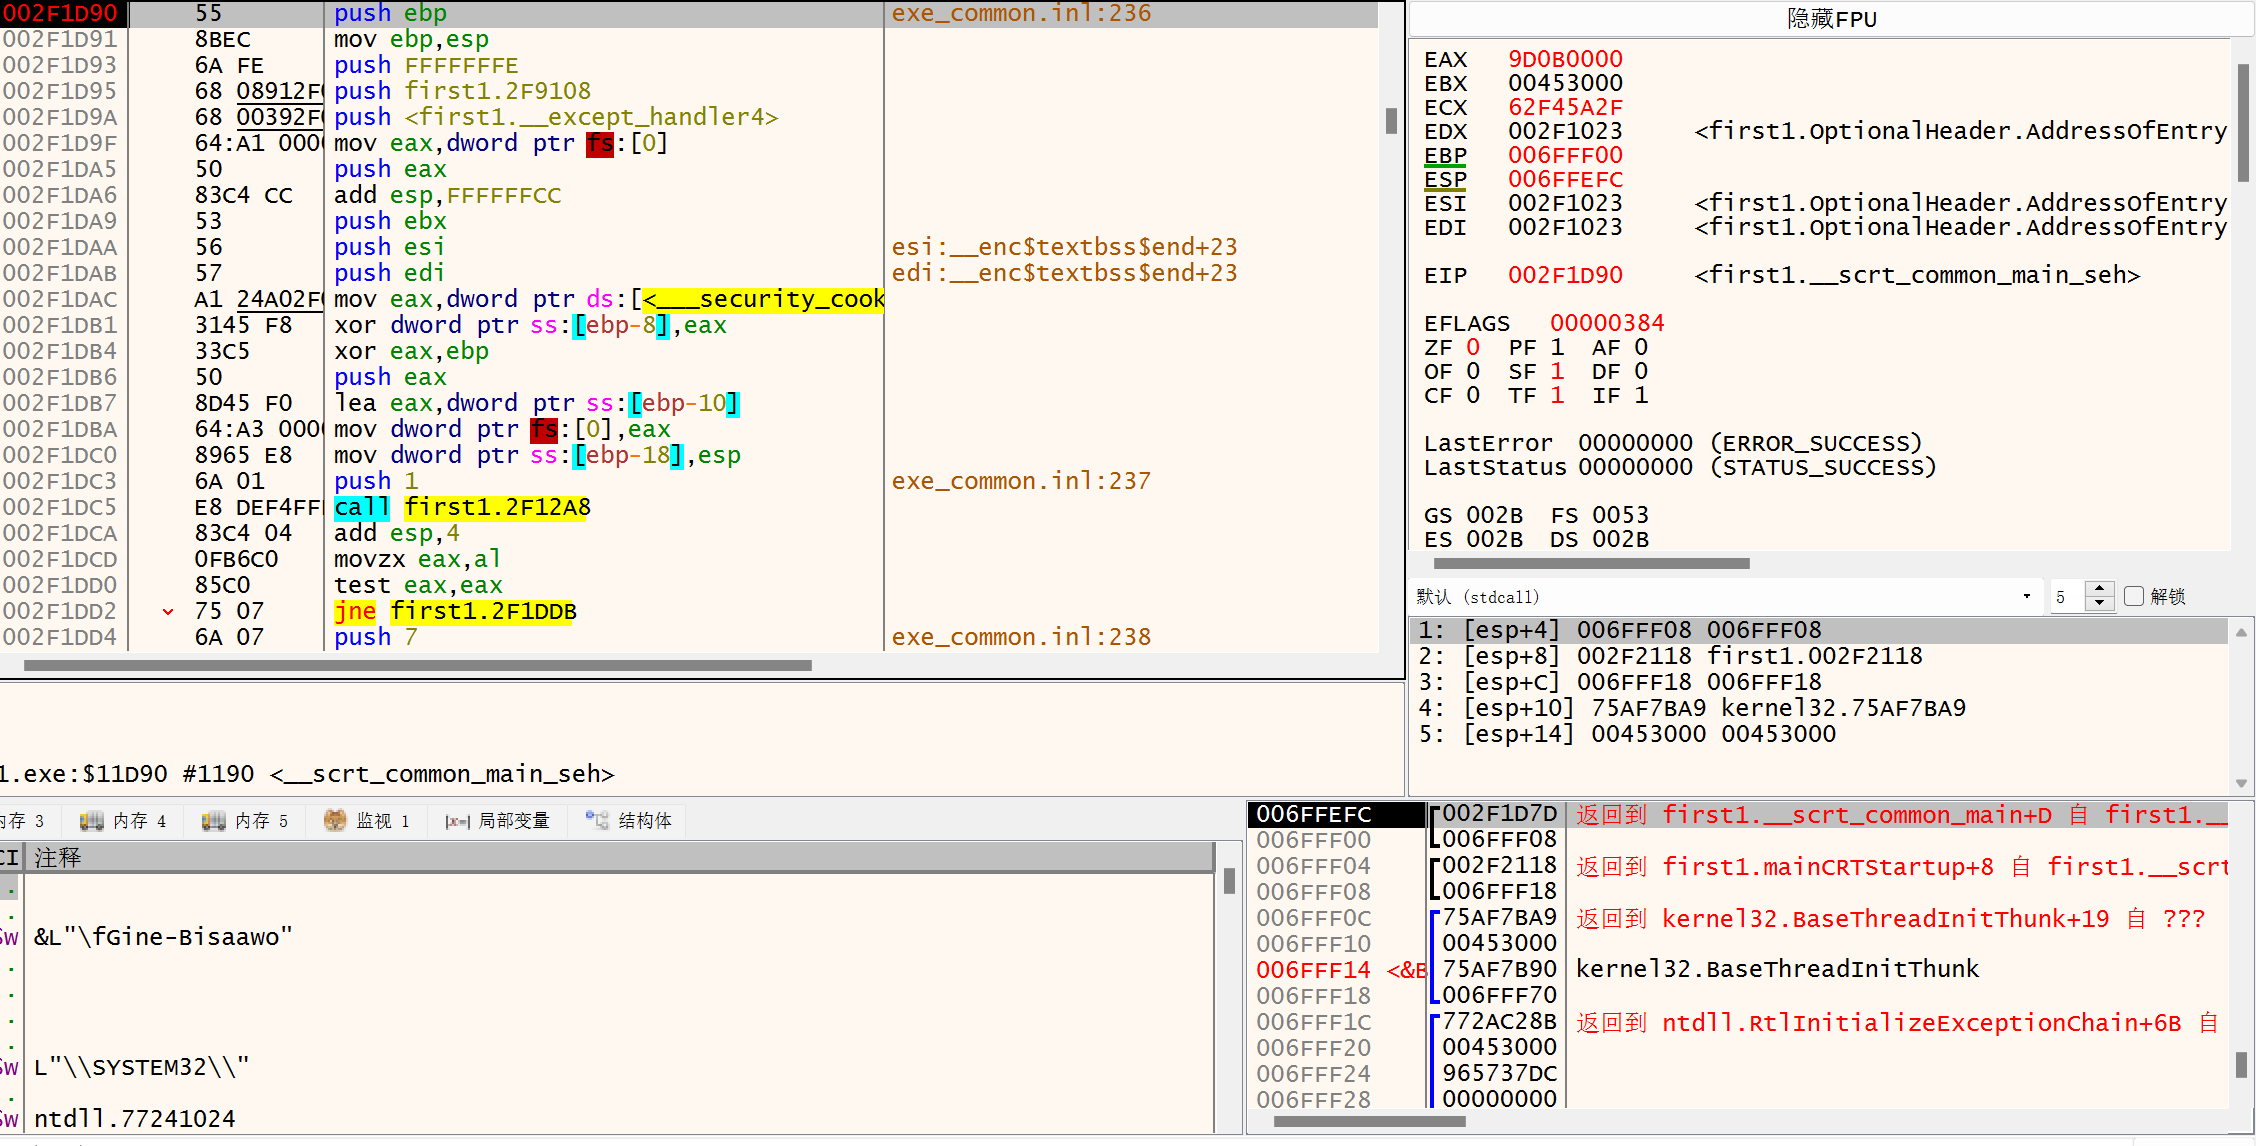Screen dimensions: 2256x1146
Task: Click the disassembly horizontal scrollbar
Action: coord(418,665)
